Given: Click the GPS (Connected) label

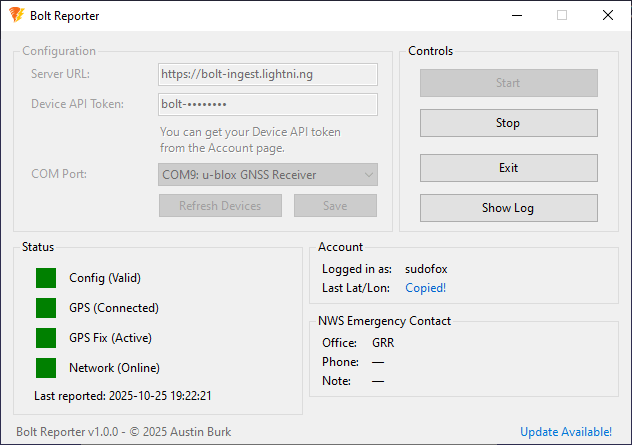Looking at the screenshot, I should point(114,308).
